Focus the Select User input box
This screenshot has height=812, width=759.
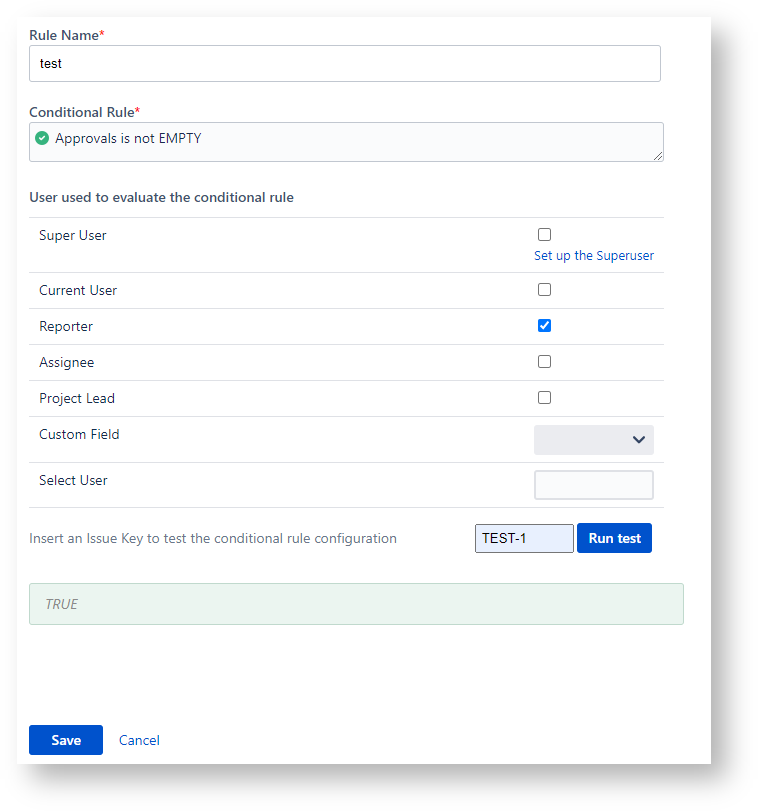[x=593, y=485]
